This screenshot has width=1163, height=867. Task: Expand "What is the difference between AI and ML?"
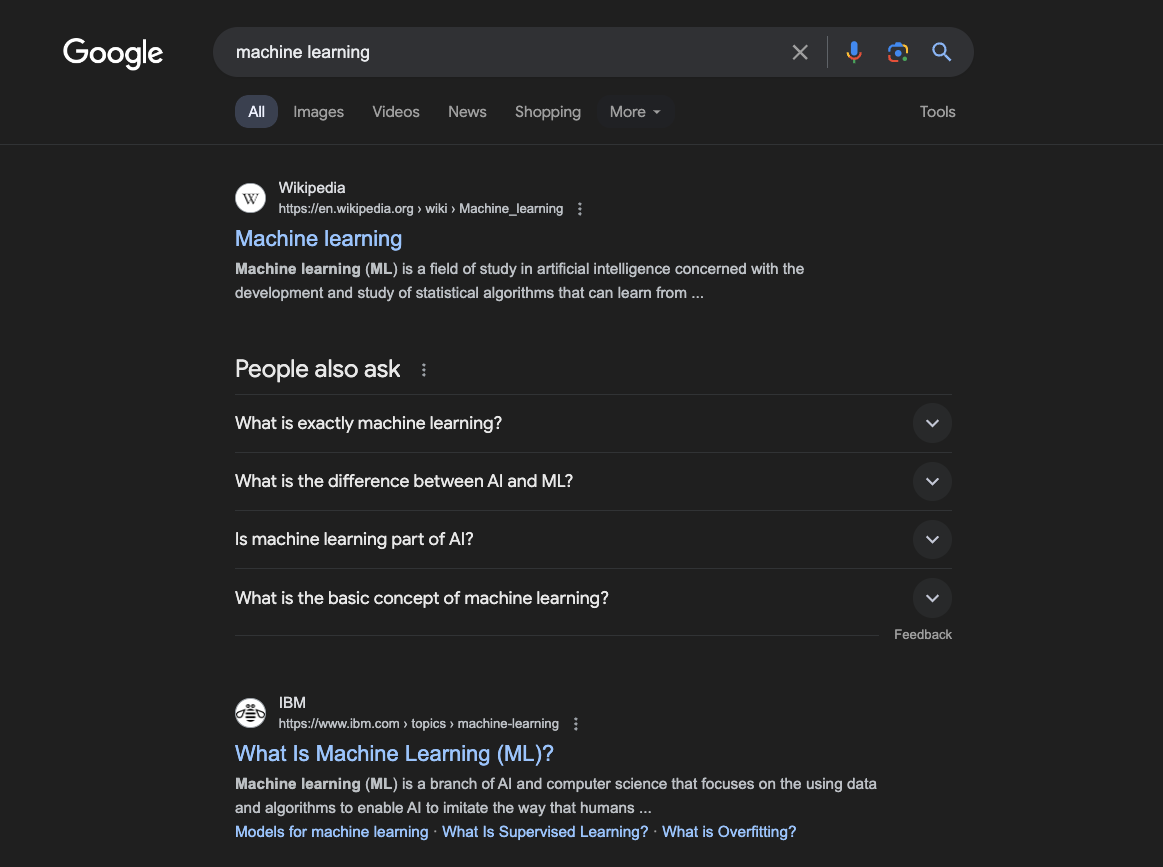tap(593, 481)
